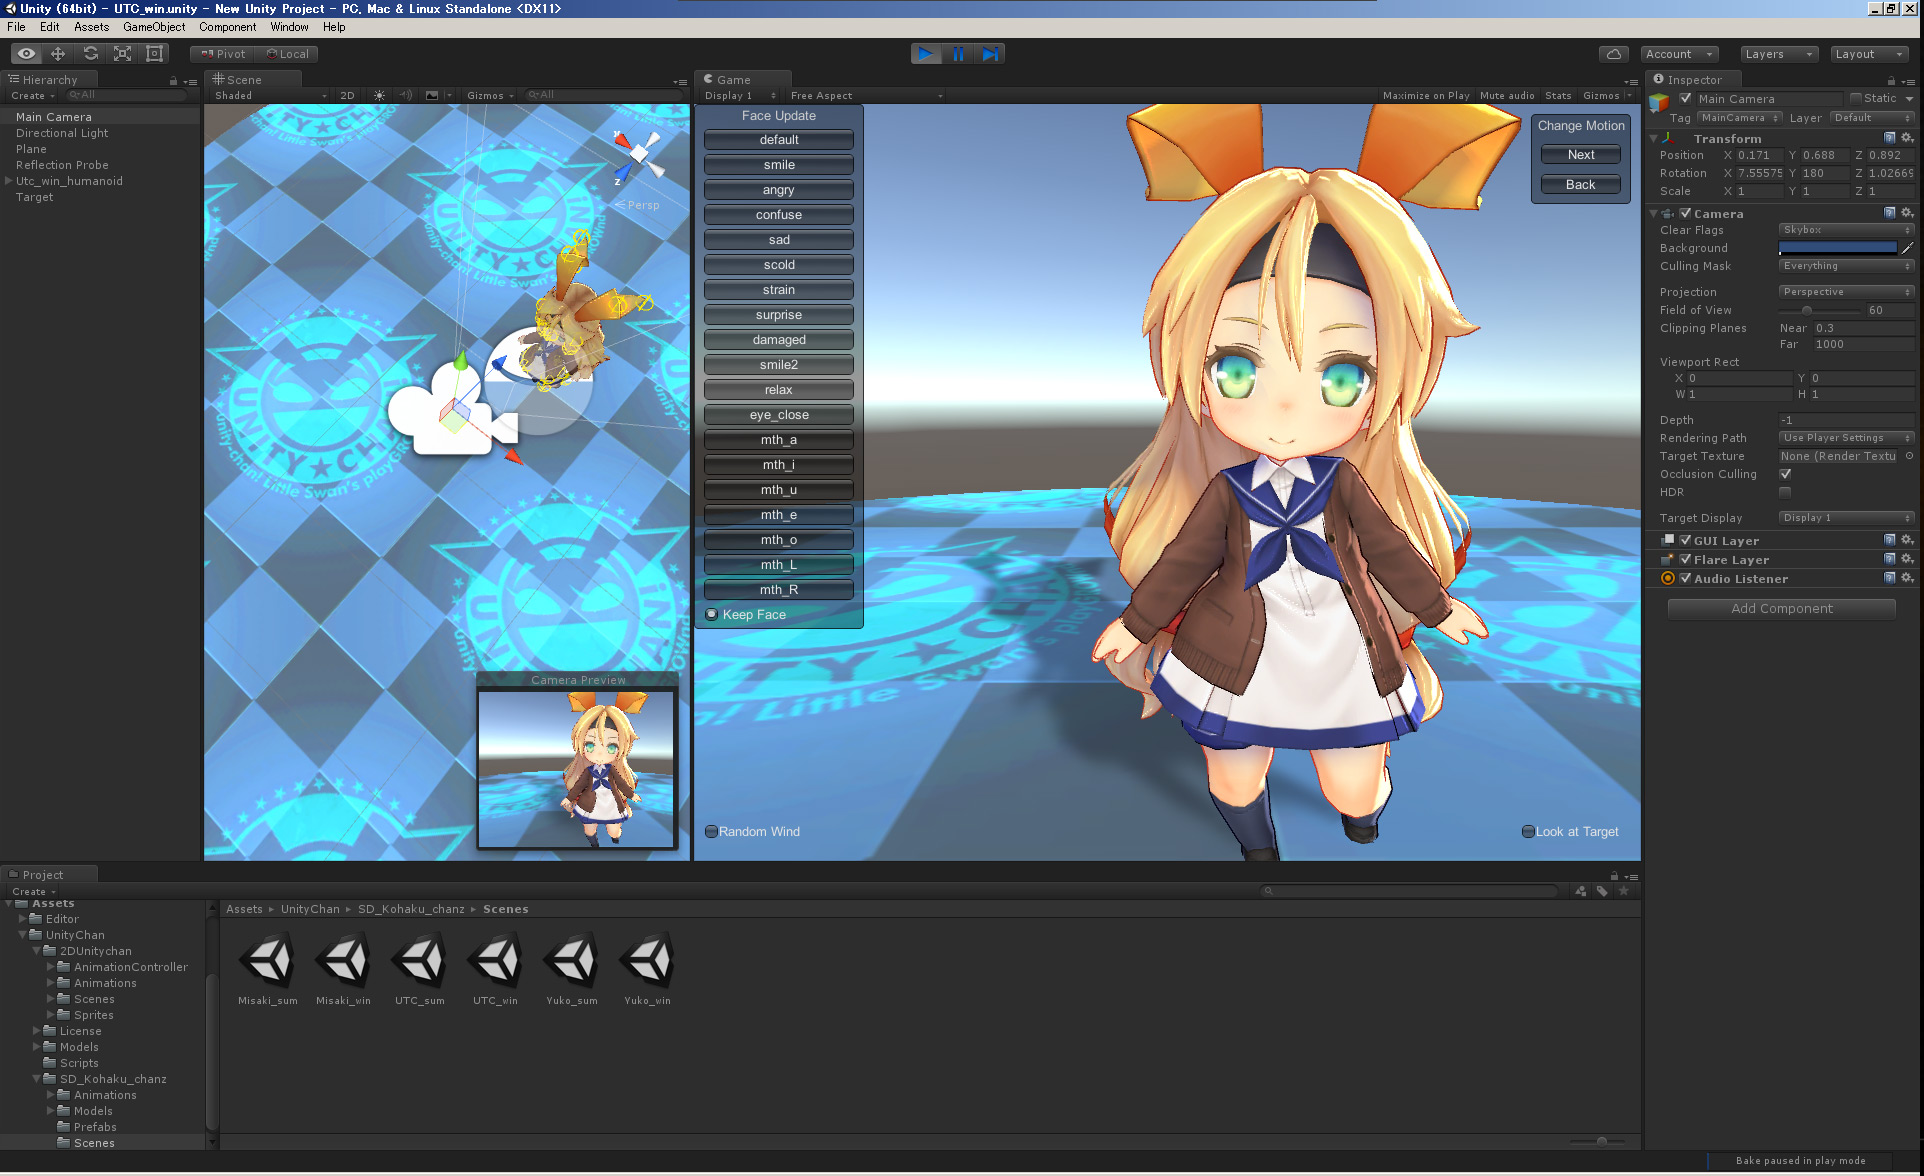The image size is (1924, 1176).
Task: Open the Projection Perspective dropdown
Action: 1846,292
